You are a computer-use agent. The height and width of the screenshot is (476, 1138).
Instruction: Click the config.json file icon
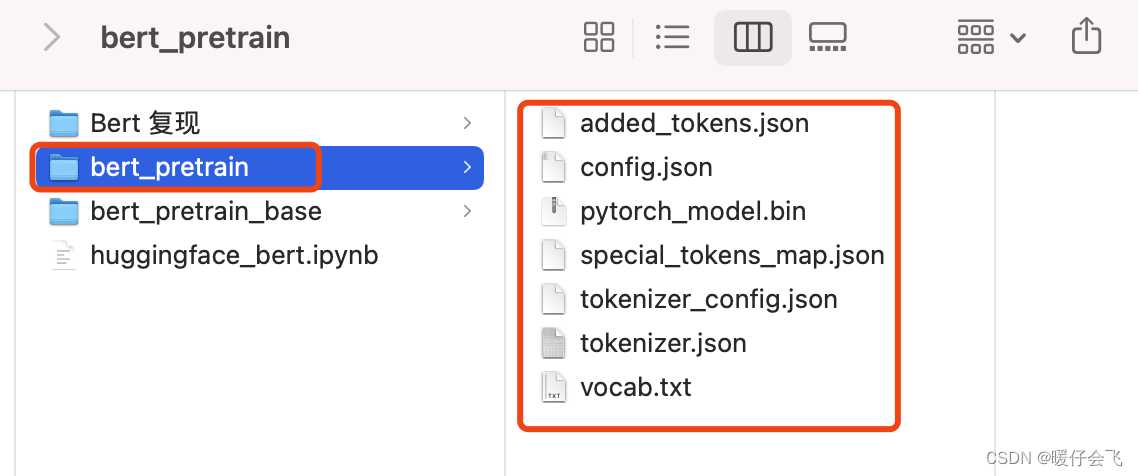coord(553,167)
